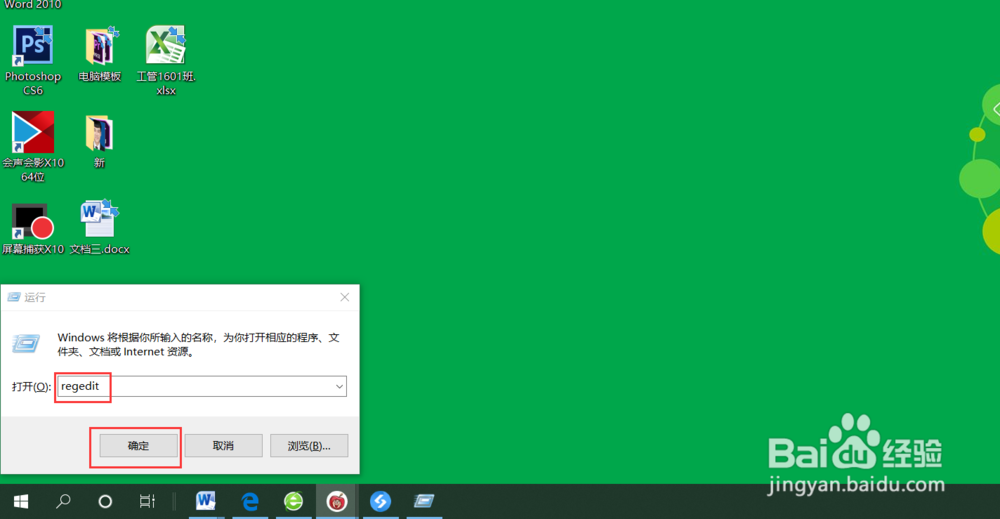Click 确定 button in Run dialog
The width and height of the screenshot is (1000, 519).
point(138,446)
